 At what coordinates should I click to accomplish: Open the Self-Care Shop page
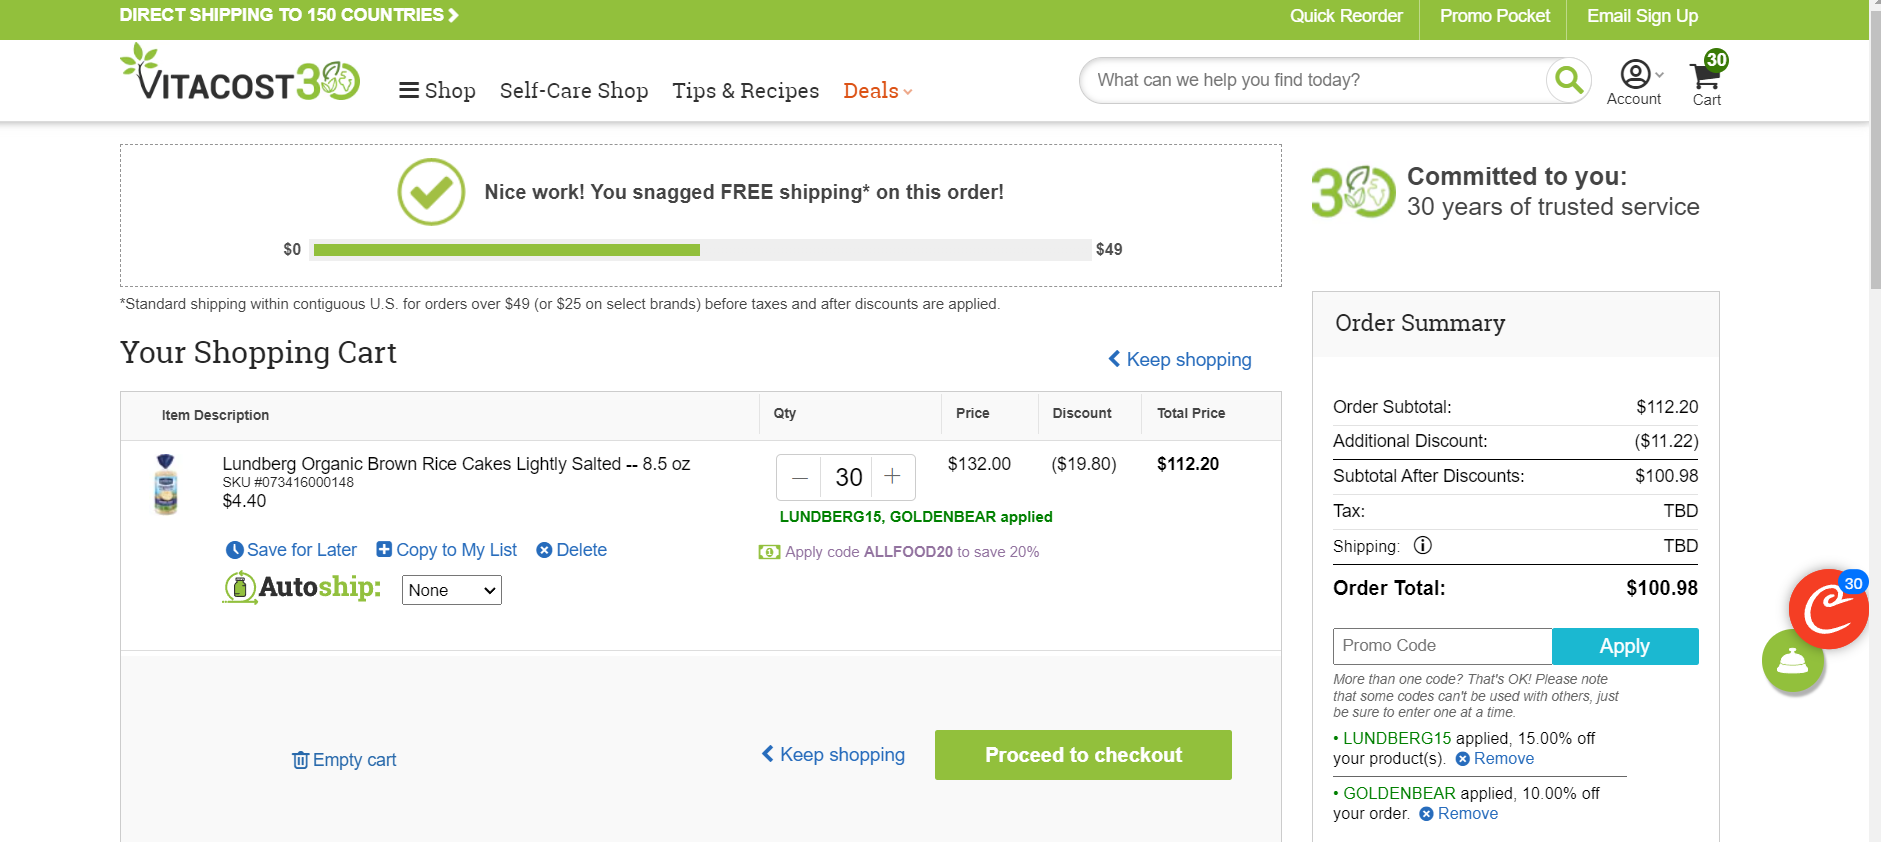pos(574,91)
